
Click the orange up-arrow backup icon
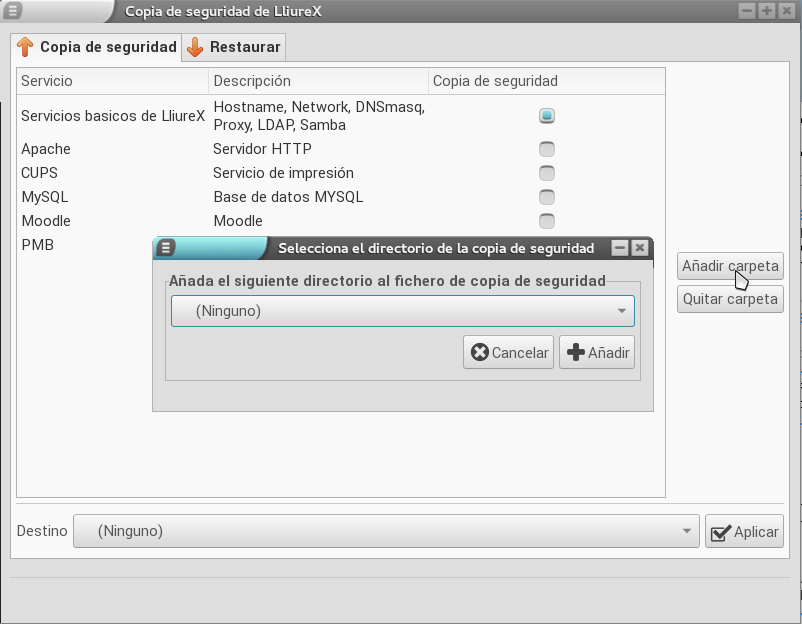(25, 47)
